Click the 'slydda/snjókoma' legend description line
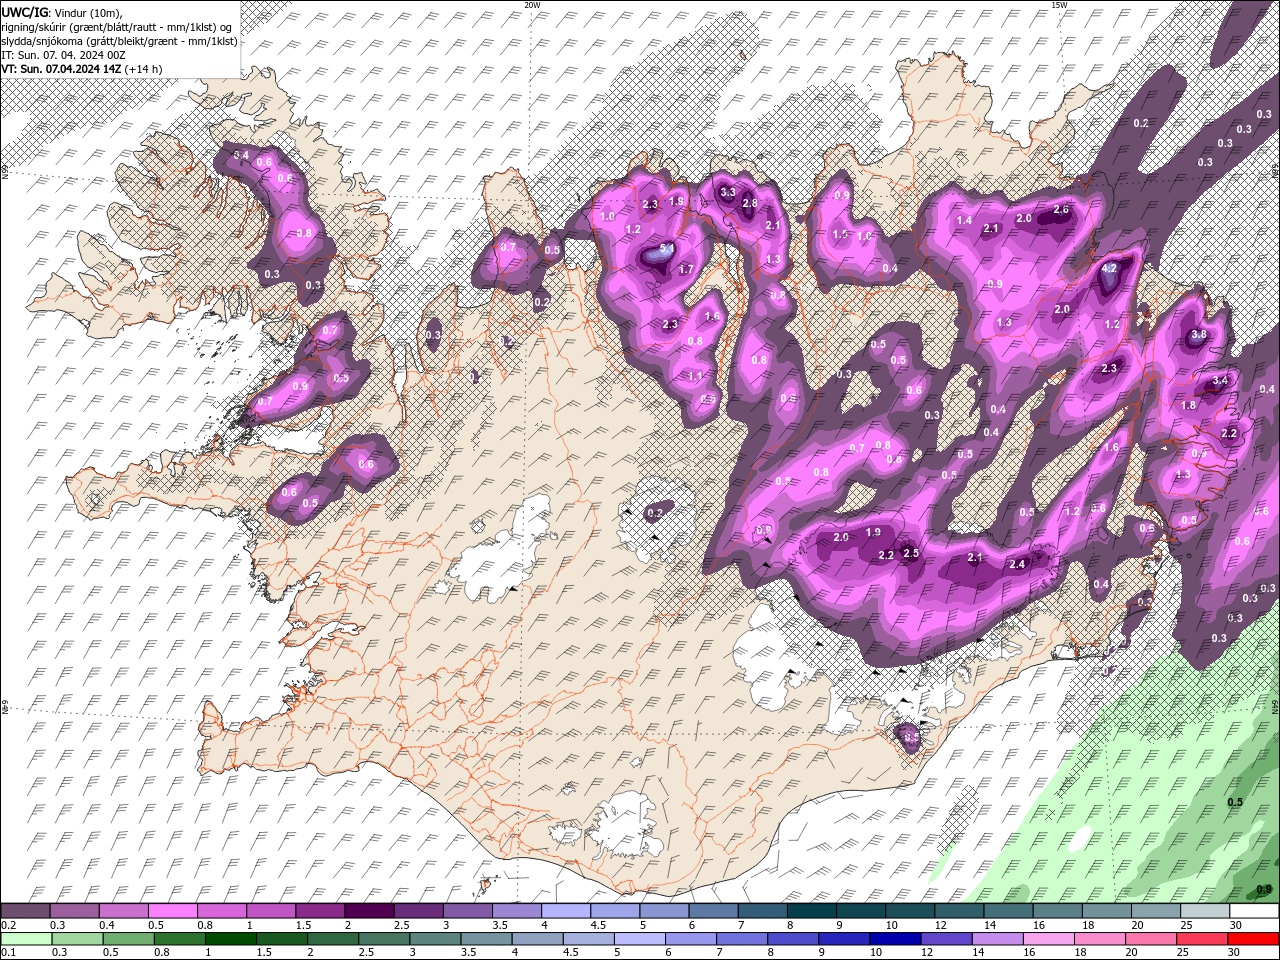The image size is (1280, 960). point(119,41)
